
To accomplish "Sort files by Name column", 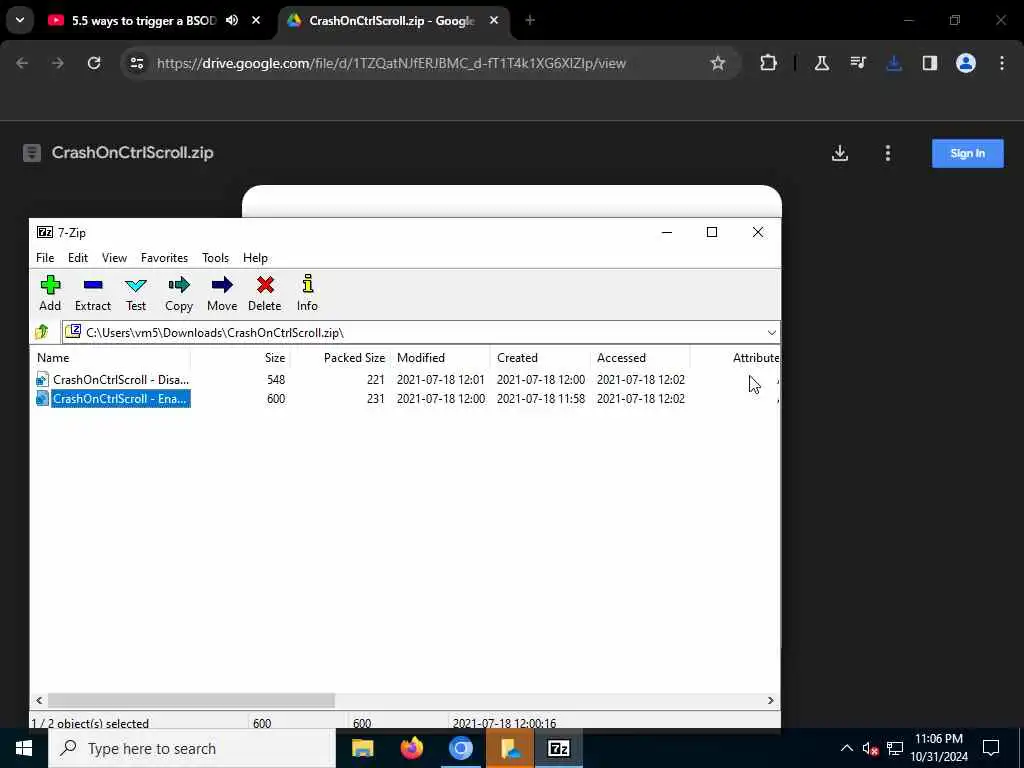I will (x=111, y=358).
